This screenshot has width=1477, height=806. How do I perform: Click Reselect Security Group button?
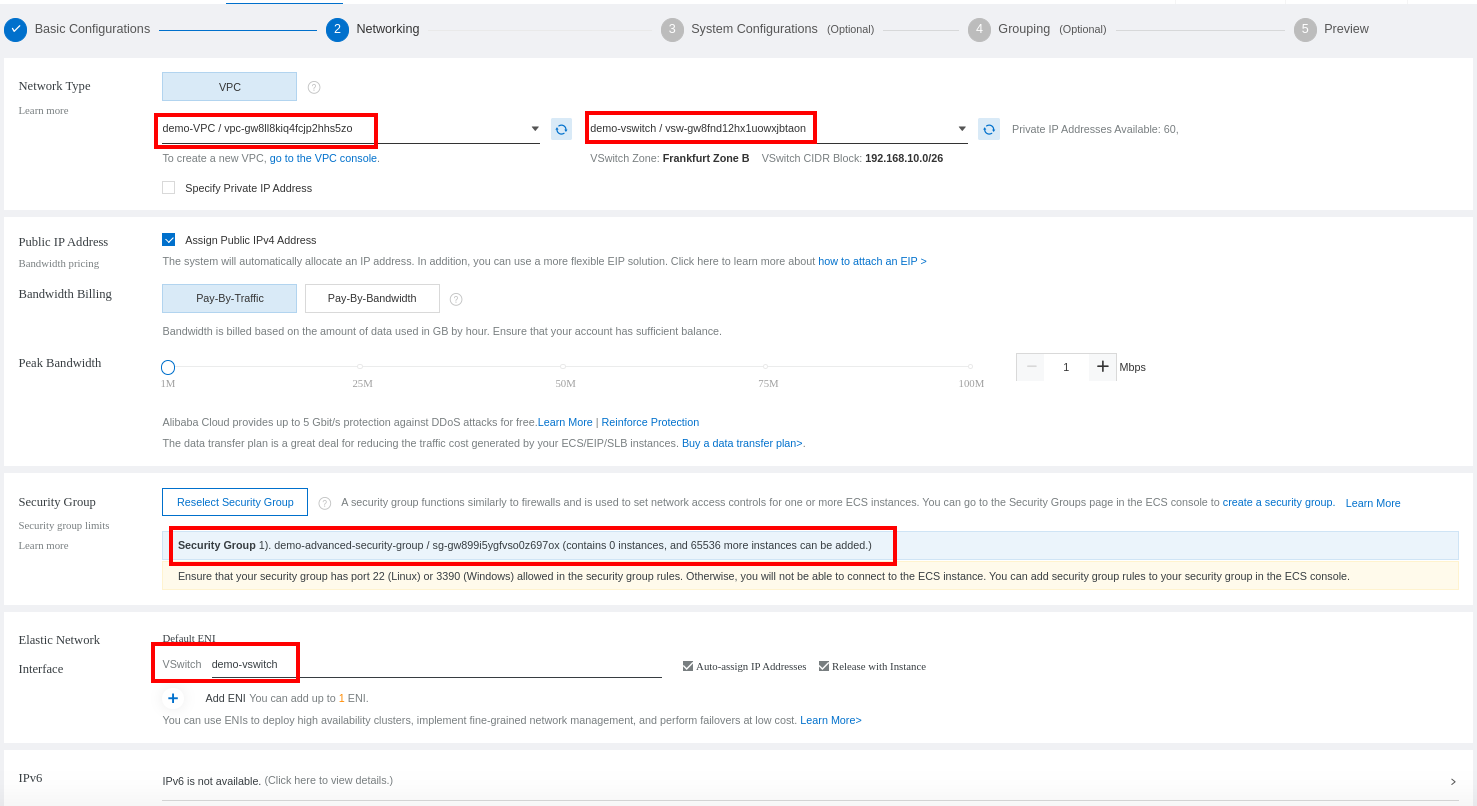pos(235,502)
